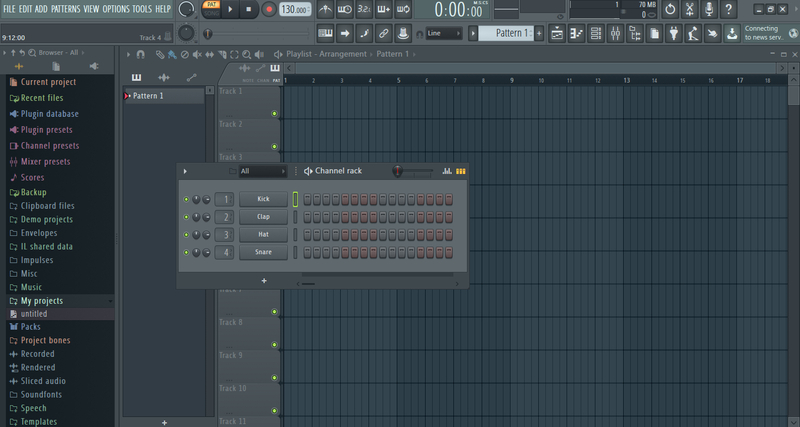
Task: Toggle step sequencer view icon in Channel rack
Action: coord(461,171)
